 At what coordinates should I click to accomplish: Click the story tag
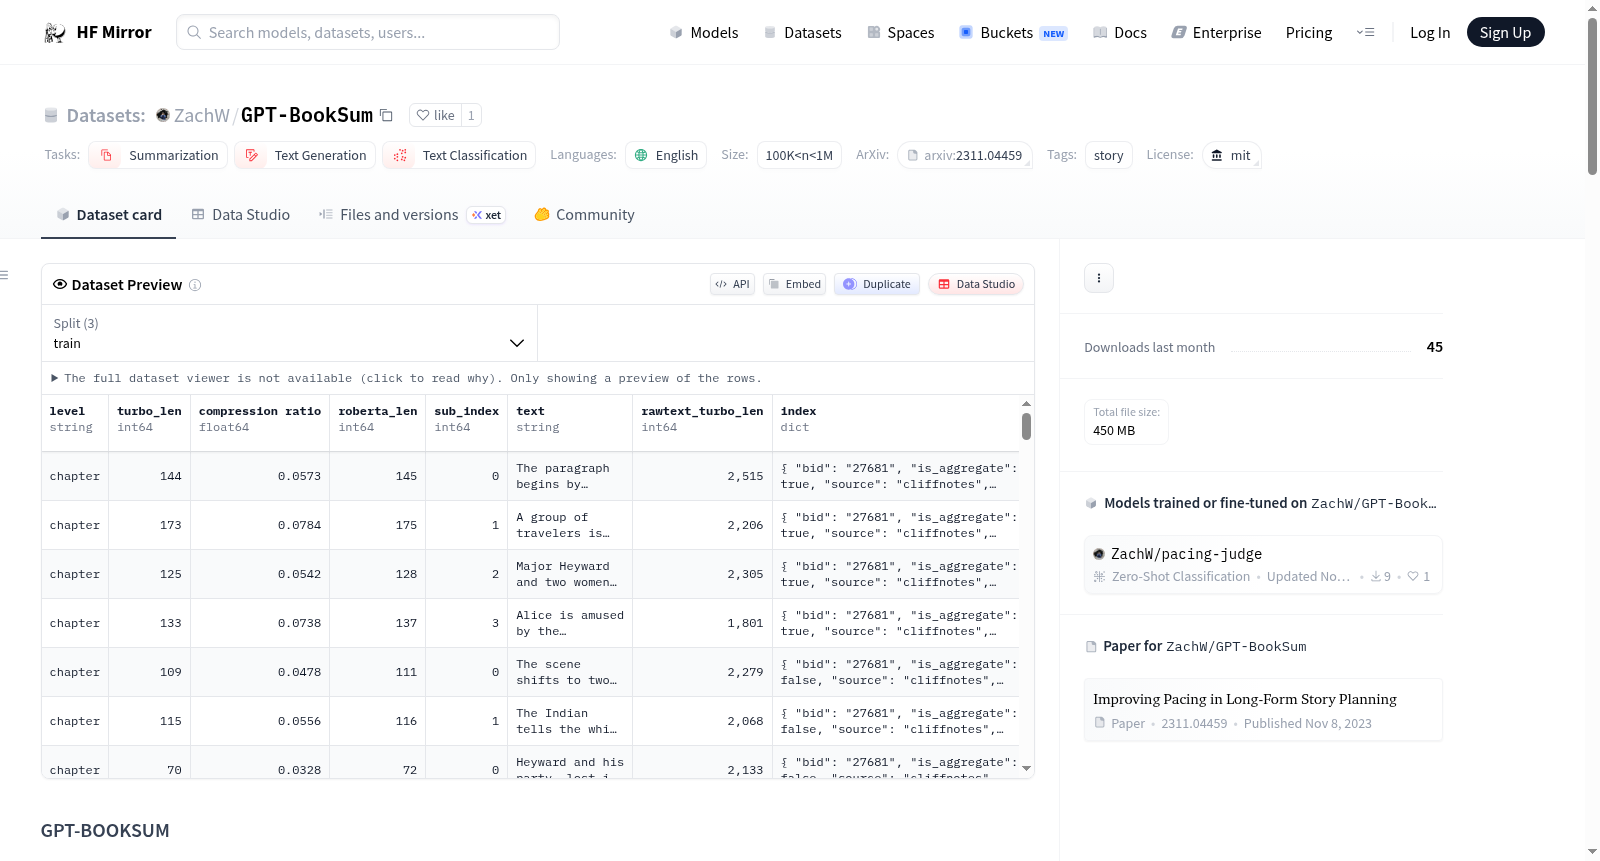point(1109,155)
